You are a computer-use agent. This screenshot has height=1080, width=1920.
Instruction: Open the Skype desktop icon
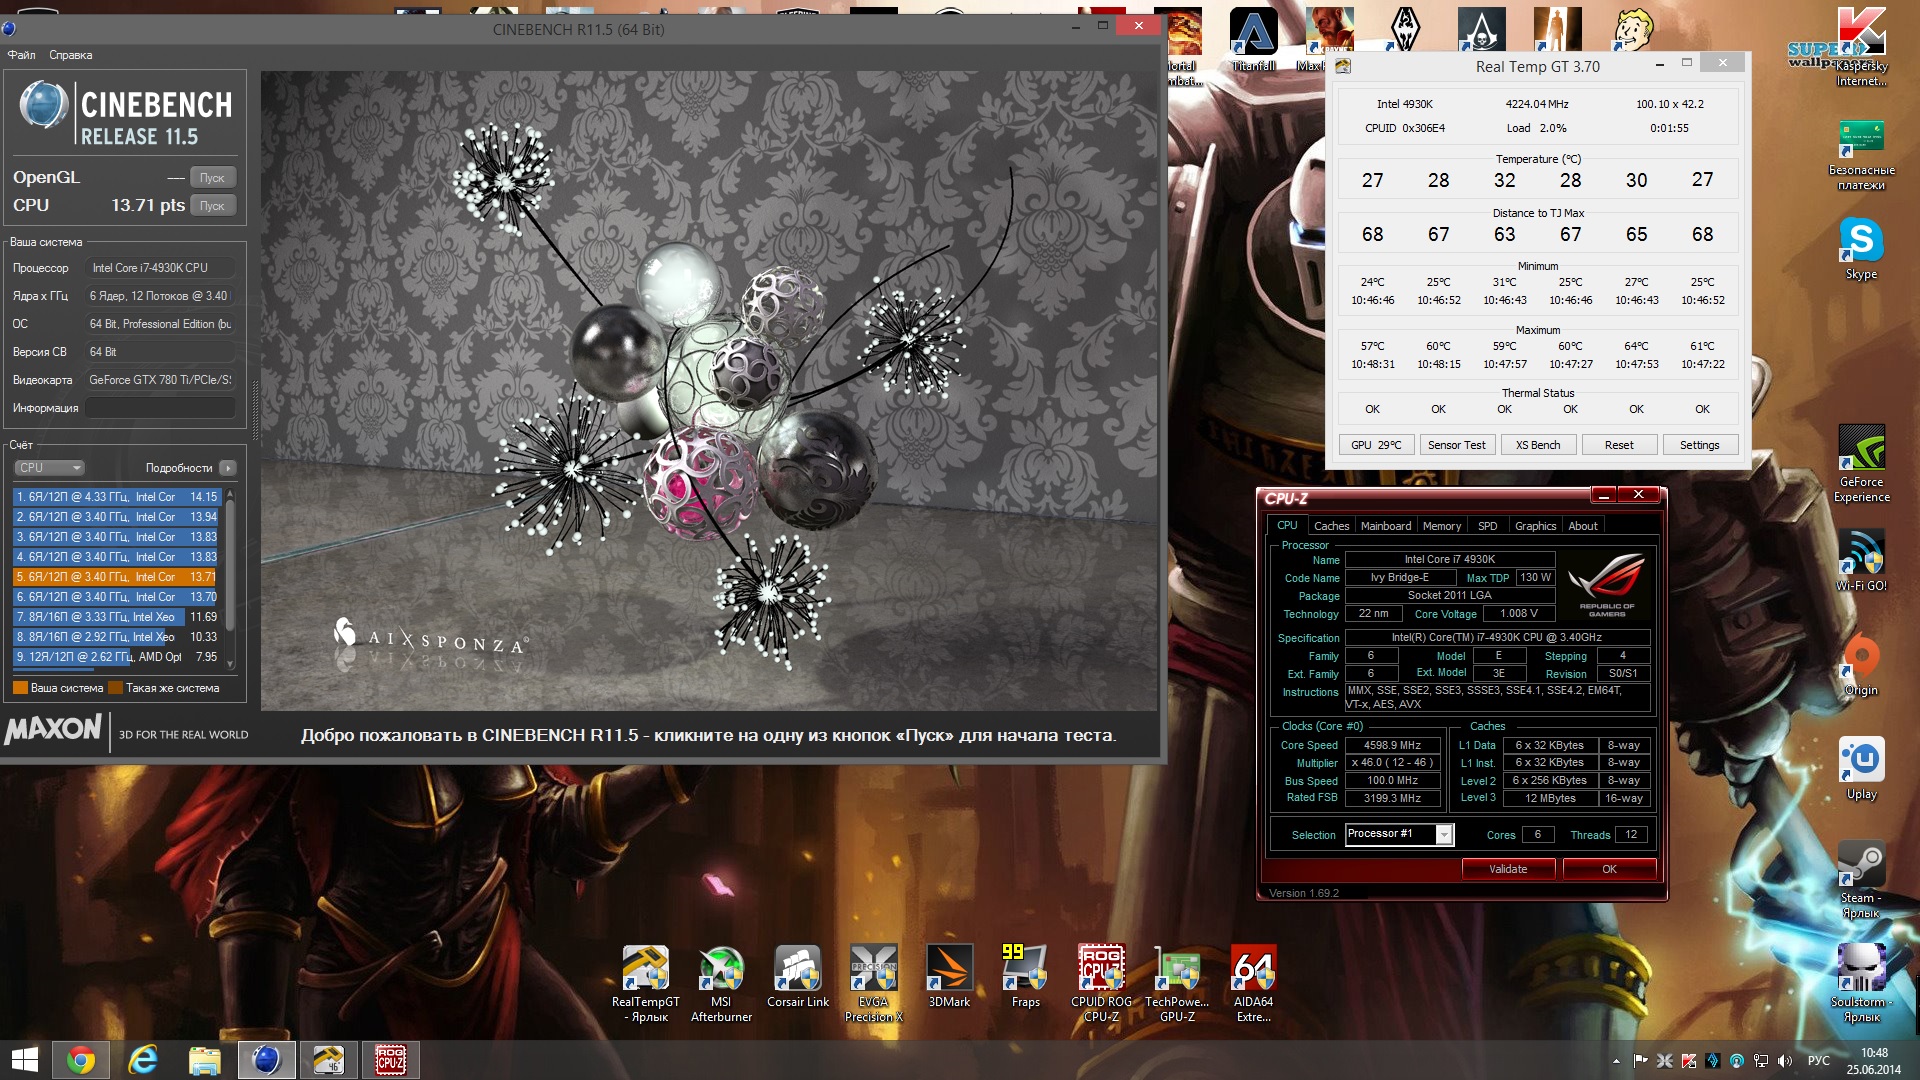[x=1861, y=249]
